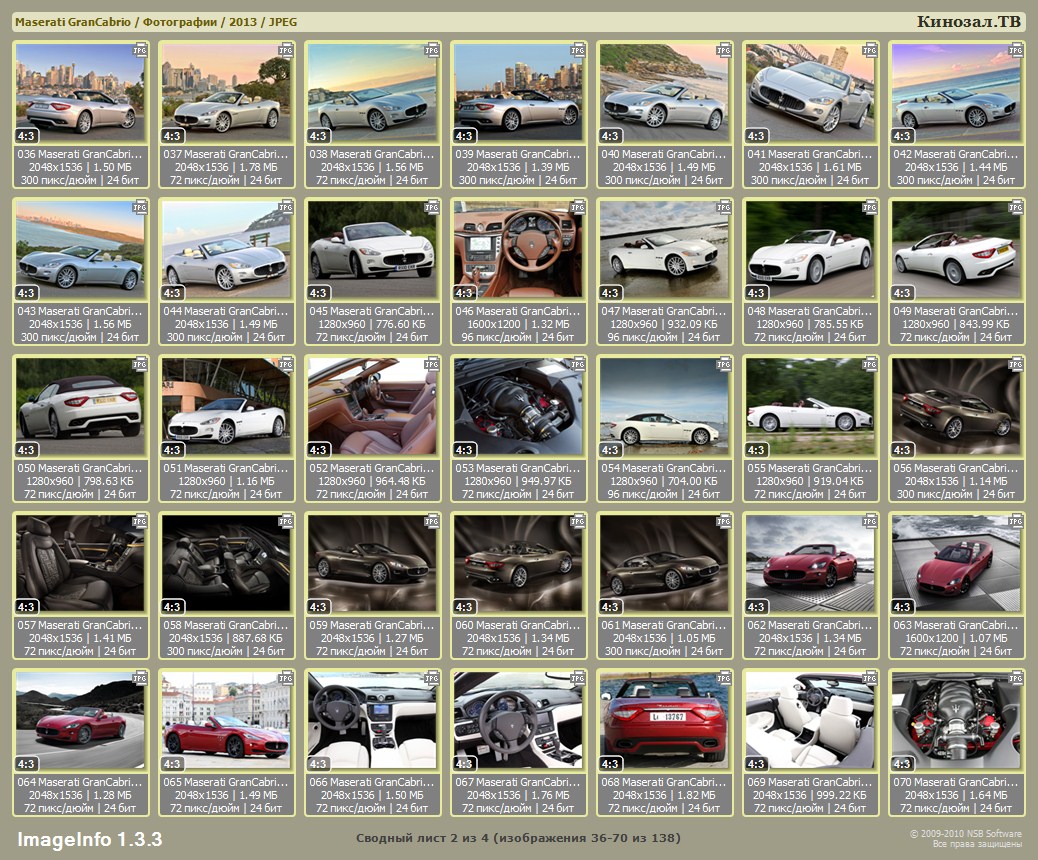The image size is (1038, 860).
Task: Click the NSB Software copyright notice
Action: point(965,839)
